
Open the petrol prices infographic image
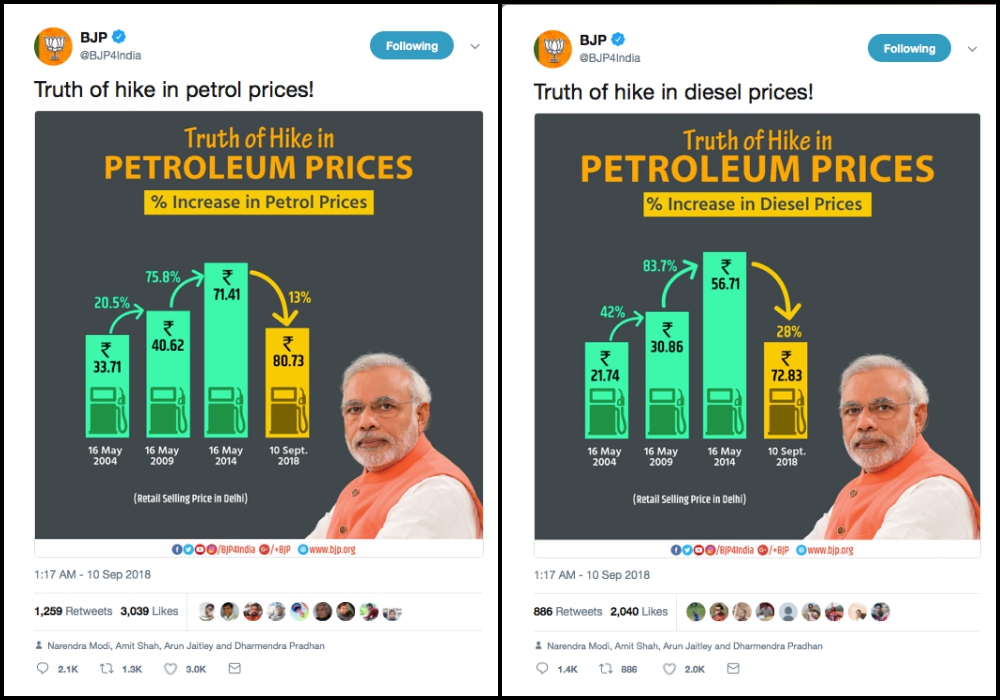coord(259,325)
